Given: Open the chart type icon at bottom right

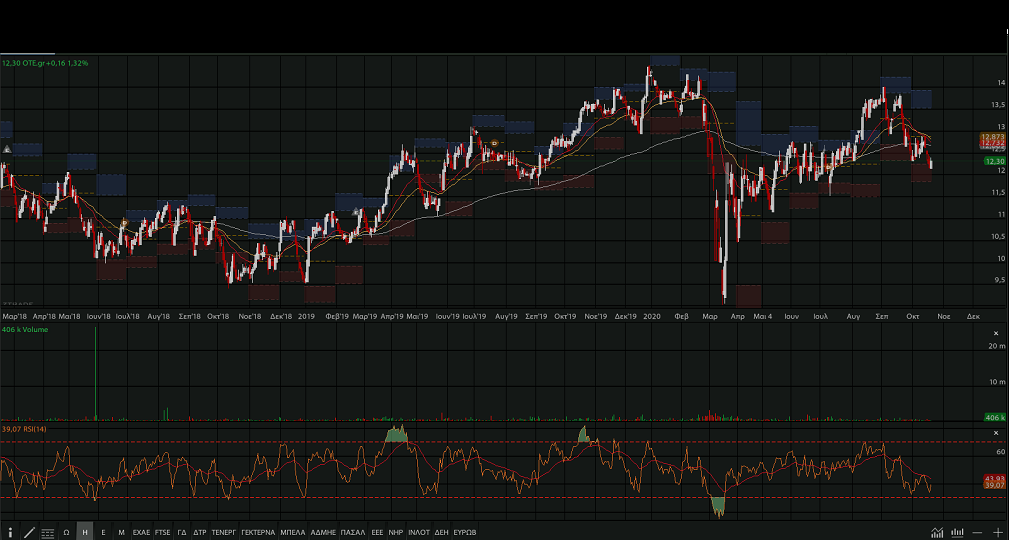Looking at the screenshot, I should 937,532.
